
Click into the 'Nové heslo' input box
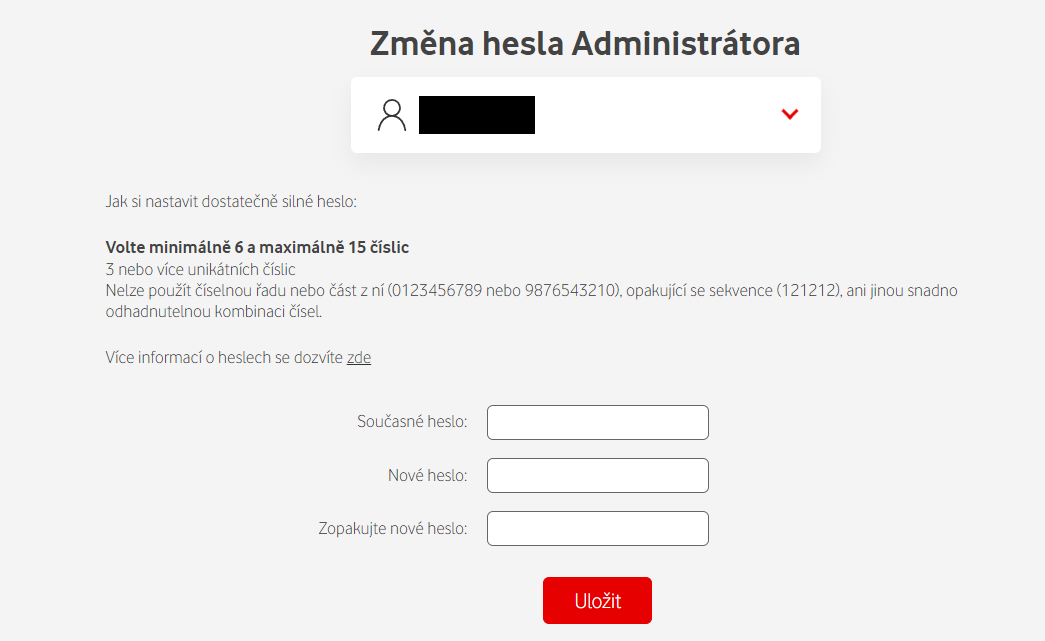click(597, 475)
